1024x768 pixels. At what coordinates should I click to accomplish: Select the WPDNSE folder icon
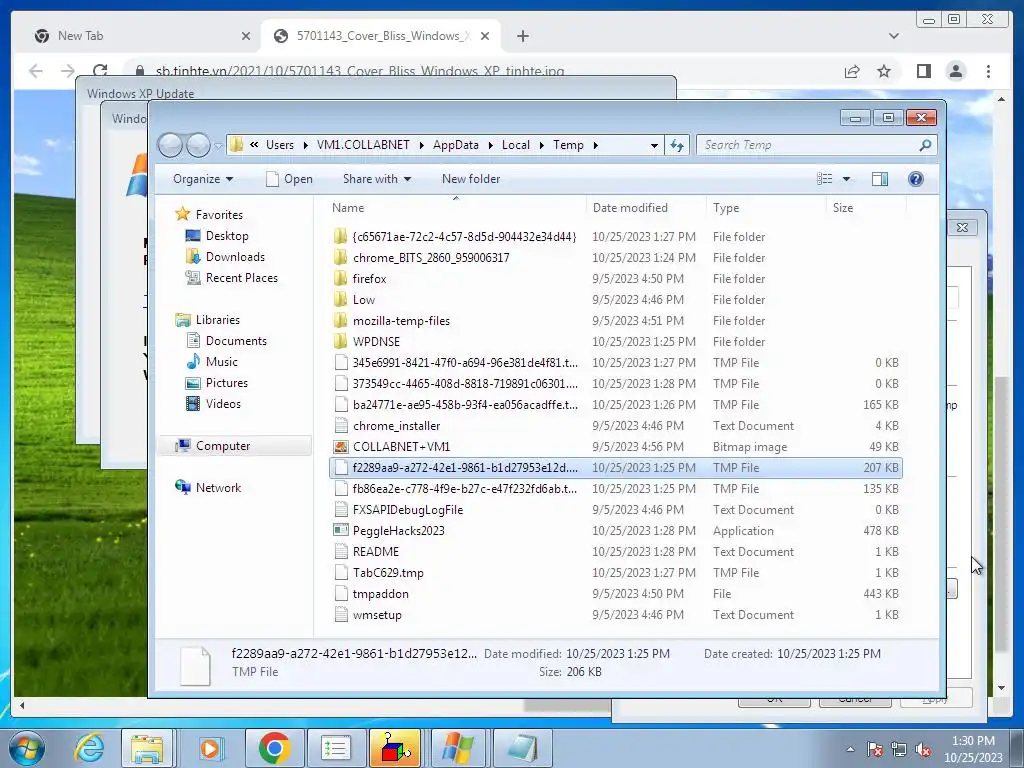tap(340, 342)
